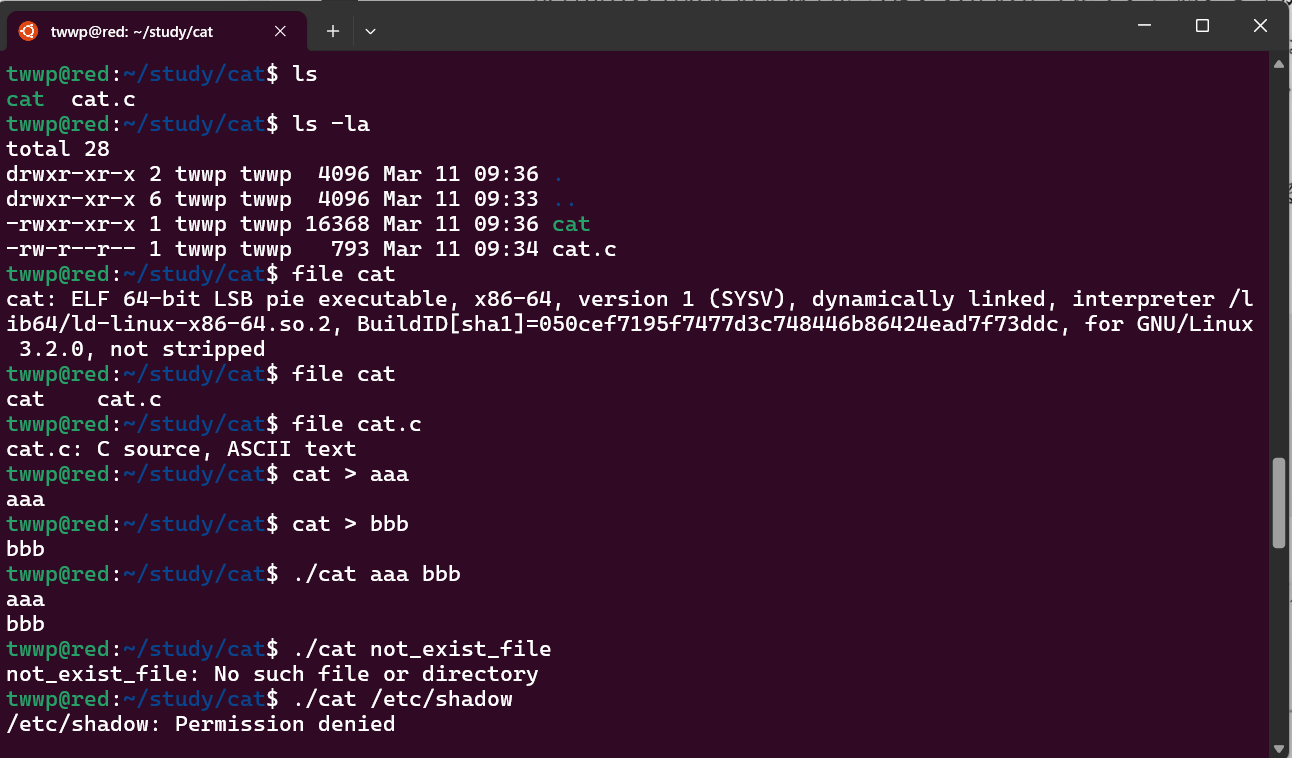
Task: Click the ./cat not_exist_file command text
Action: click(x=422, y=649)
